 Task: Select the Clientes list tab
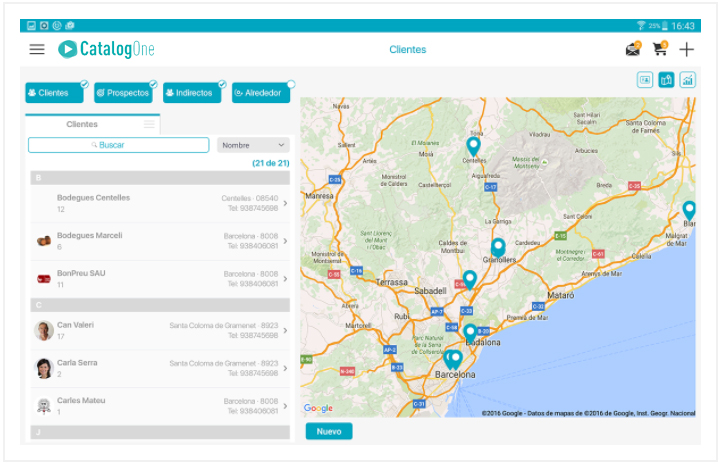(92, 124)
